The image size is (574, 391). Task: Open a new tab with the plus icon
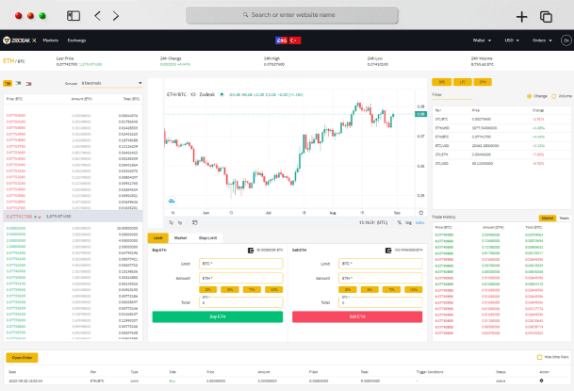pos(522,16)
